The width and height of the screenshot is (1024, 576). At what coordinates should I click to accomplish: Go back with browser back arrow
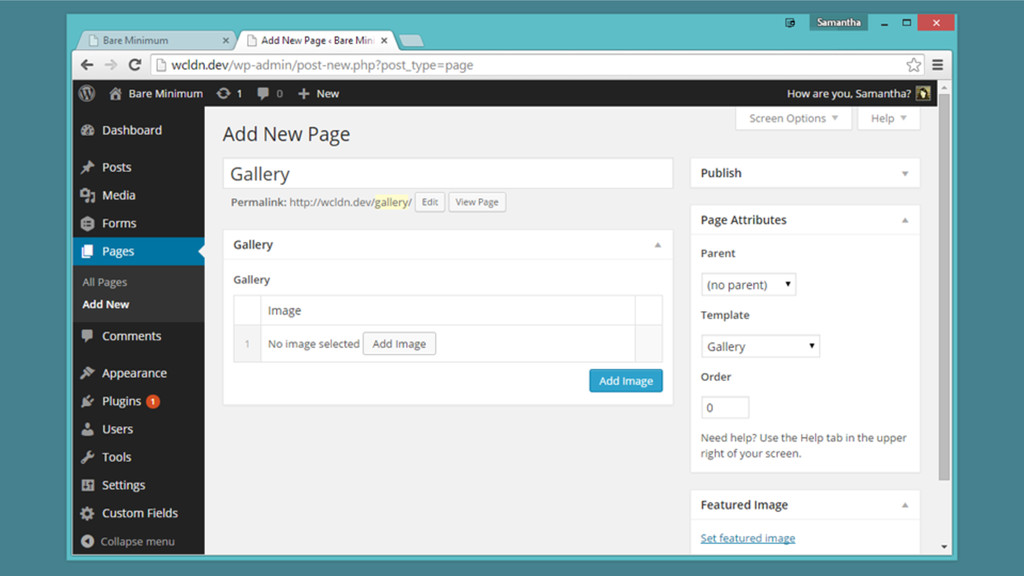point(87,65)
